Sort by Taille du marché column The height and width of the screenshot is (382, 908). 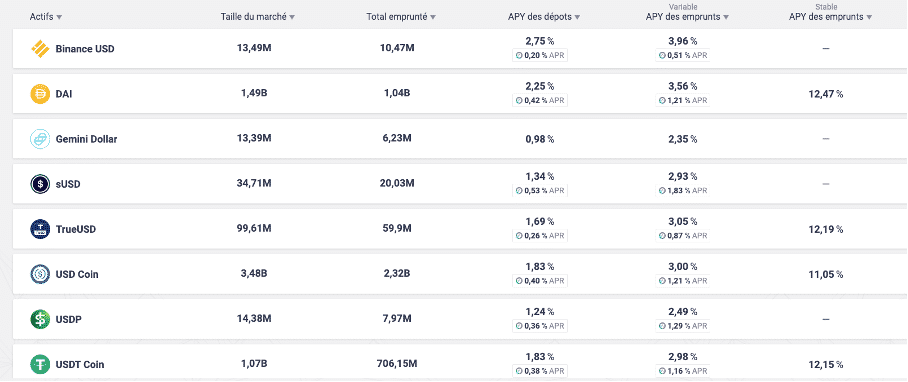258,17
